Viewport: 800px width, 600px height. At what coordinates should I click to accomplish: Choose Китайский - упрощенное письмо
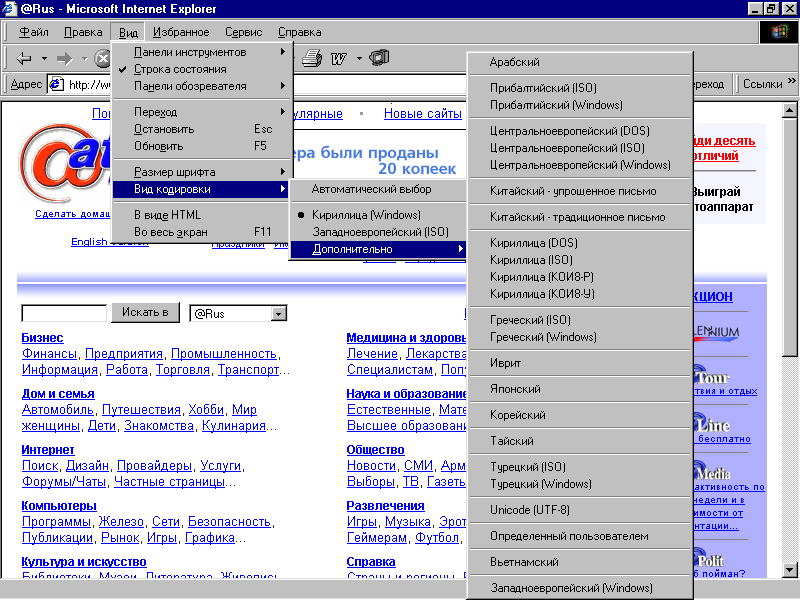580,191
